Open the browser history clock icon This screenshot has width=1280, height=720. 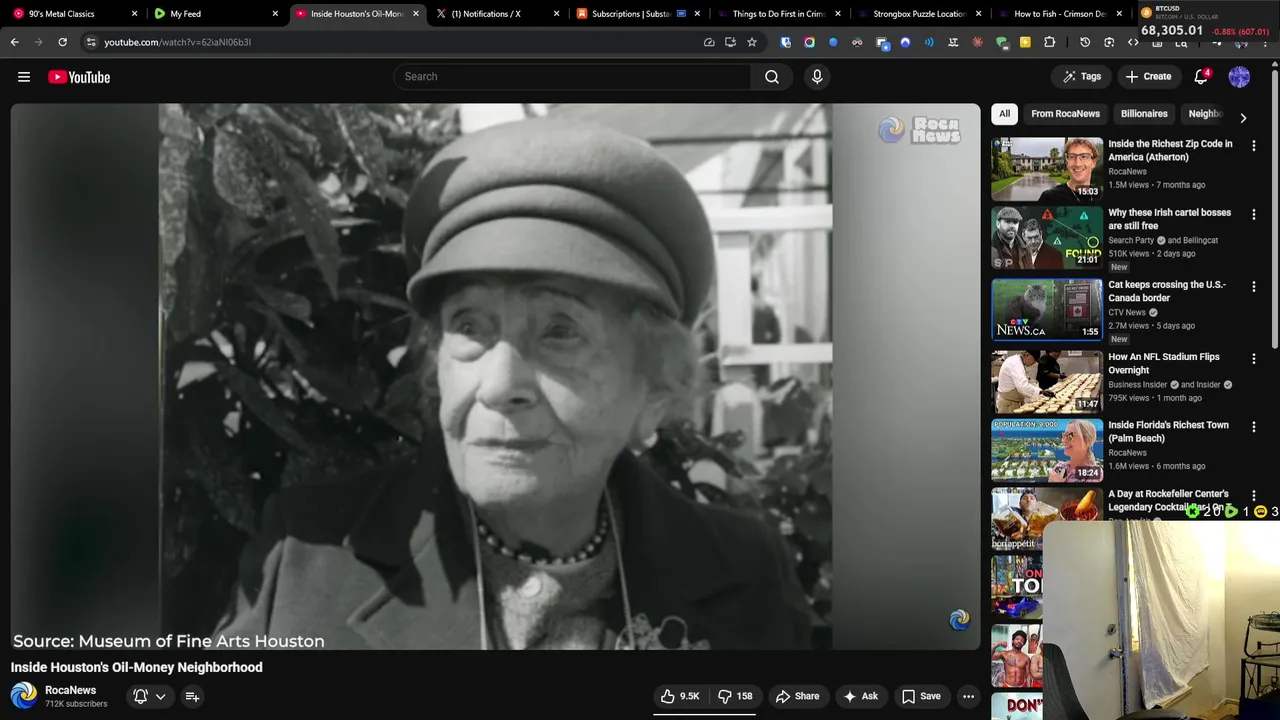pos(1085,42)
